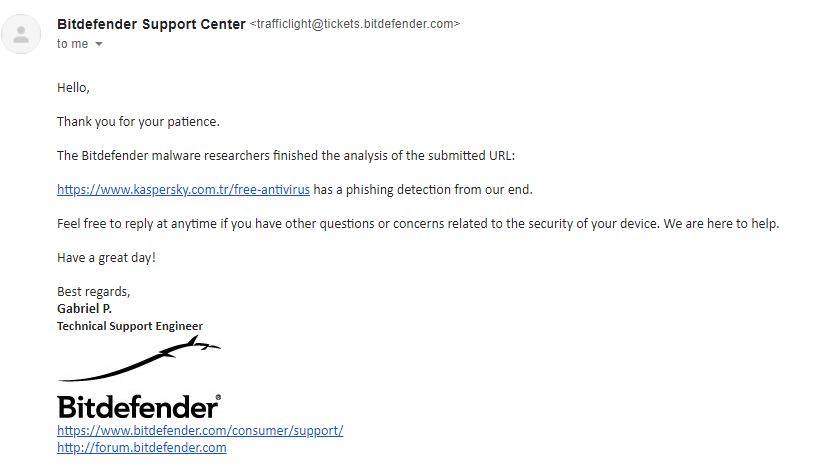Click the signature name Gabriel P.
827x468 pixels.
pyautogui.click(x=85, y=308)
